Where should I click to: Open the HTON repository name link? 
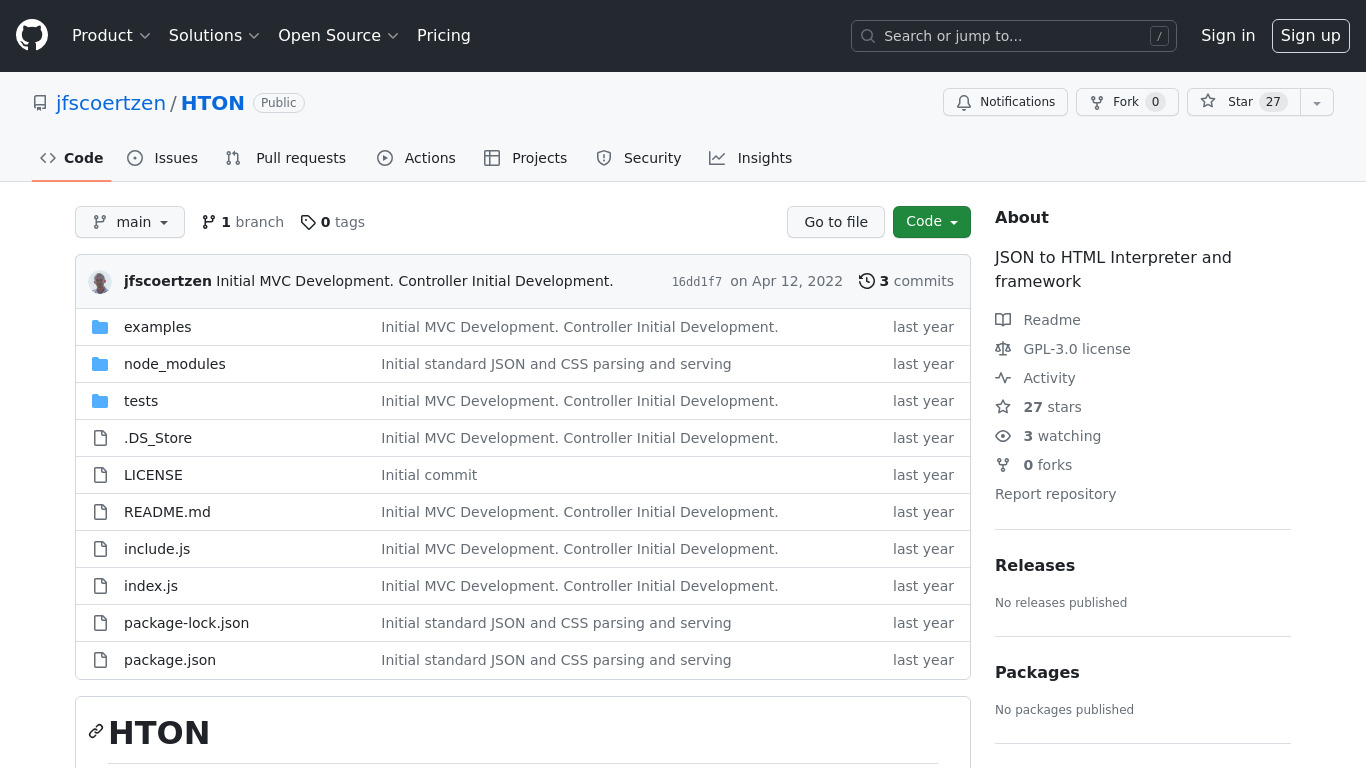click(x=213, y=103)
